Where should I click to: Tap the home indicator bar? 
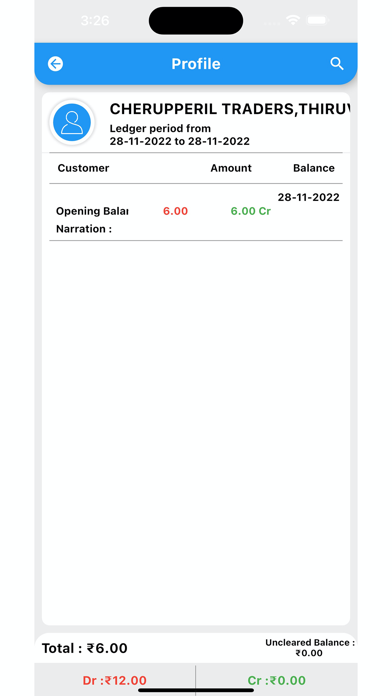[x=196, y=691]
